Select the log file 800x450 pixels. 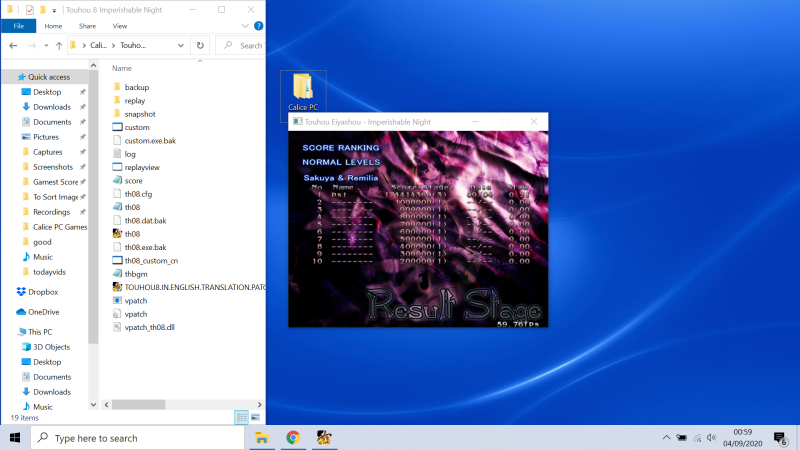pos(130,154)
